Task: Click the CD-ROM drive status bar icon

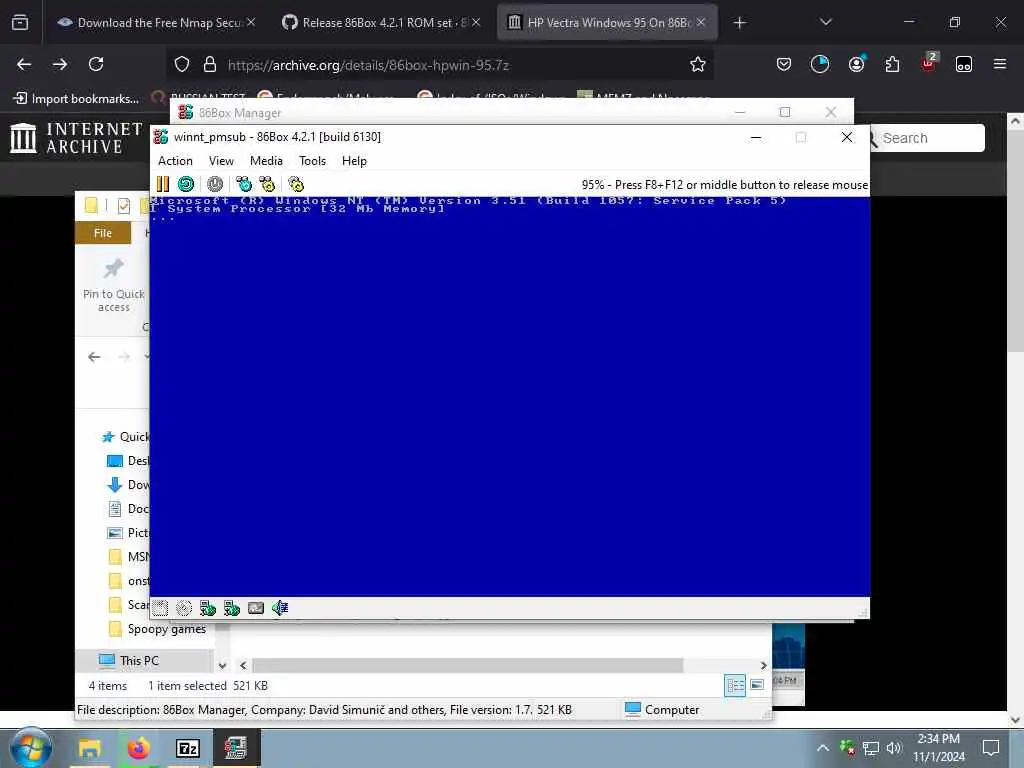Action: [184, 608]
